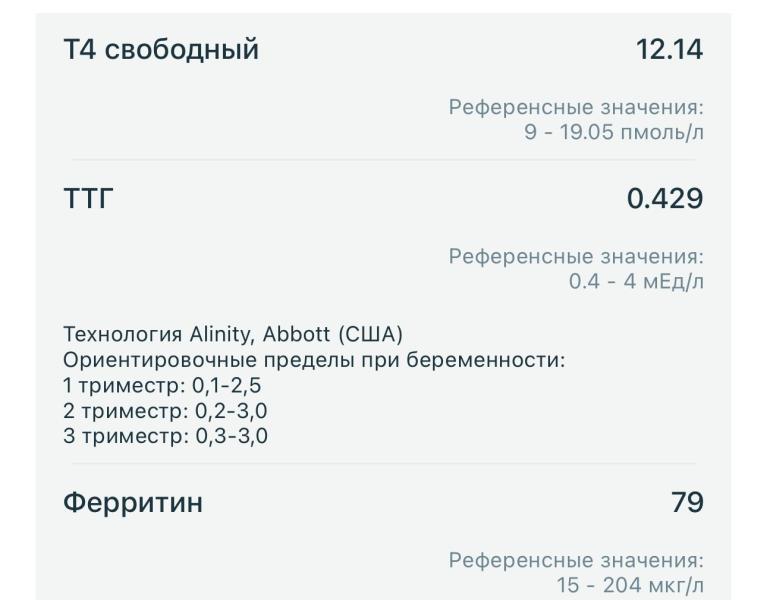Tap Референсные значения label under ТТГ
The image size is (766, 600).
(x=576, y=256)
